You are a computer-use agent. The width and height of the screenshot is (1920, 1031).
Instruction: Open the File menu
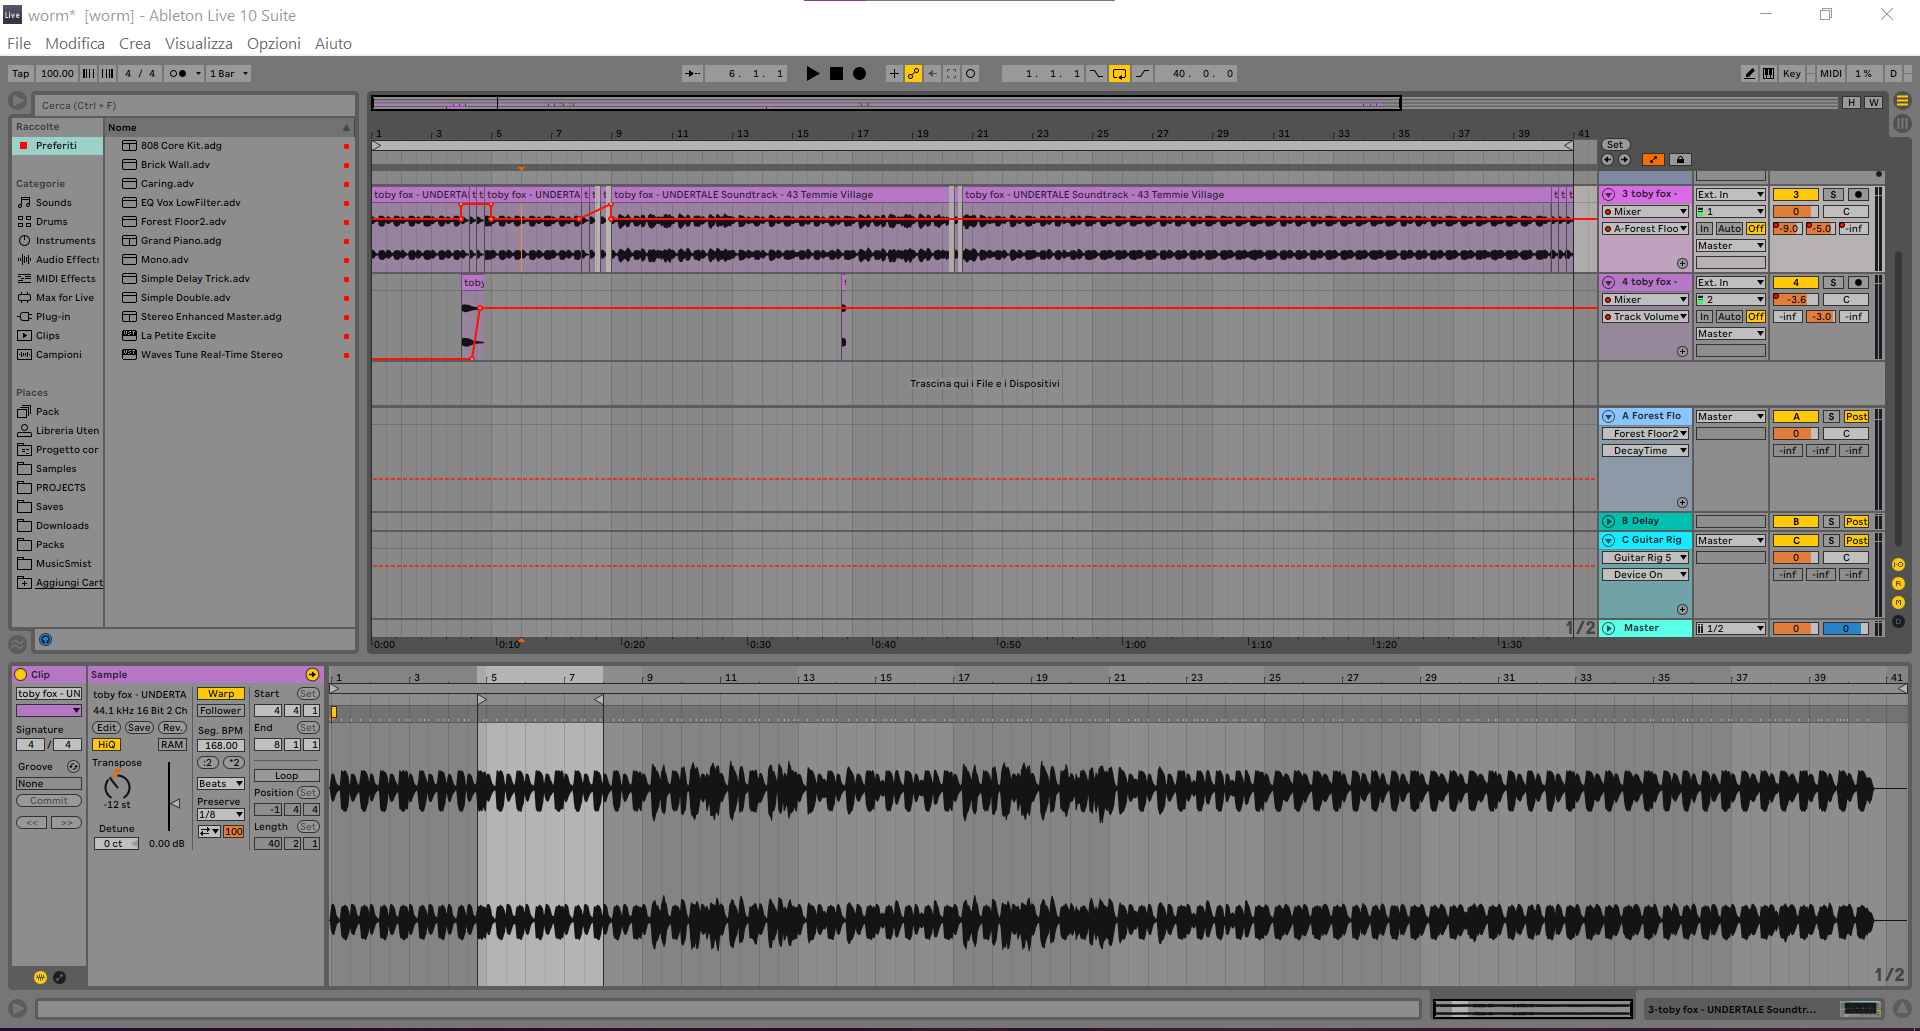[x=19, y=43]
